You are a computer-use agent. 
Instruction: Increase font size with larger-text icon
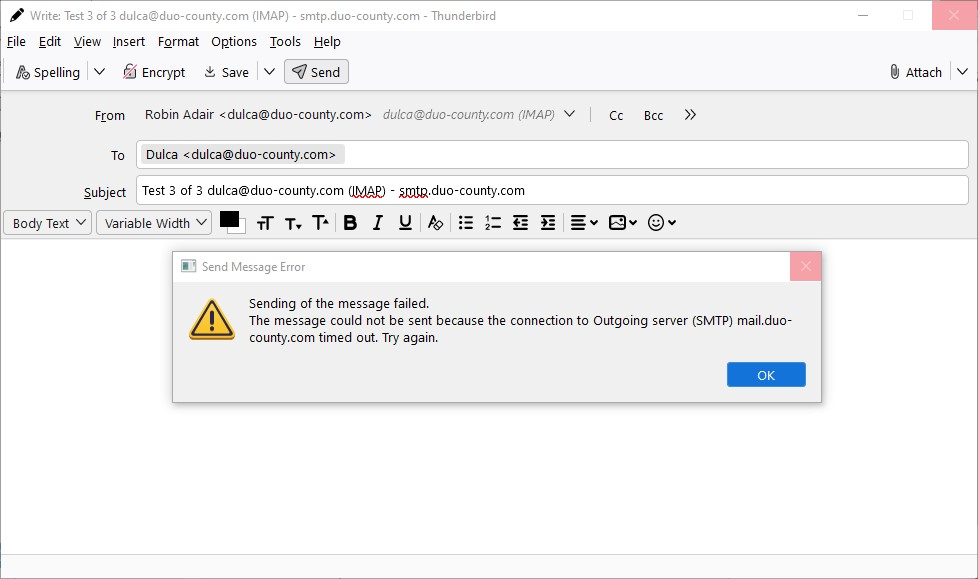coord(320,223)
